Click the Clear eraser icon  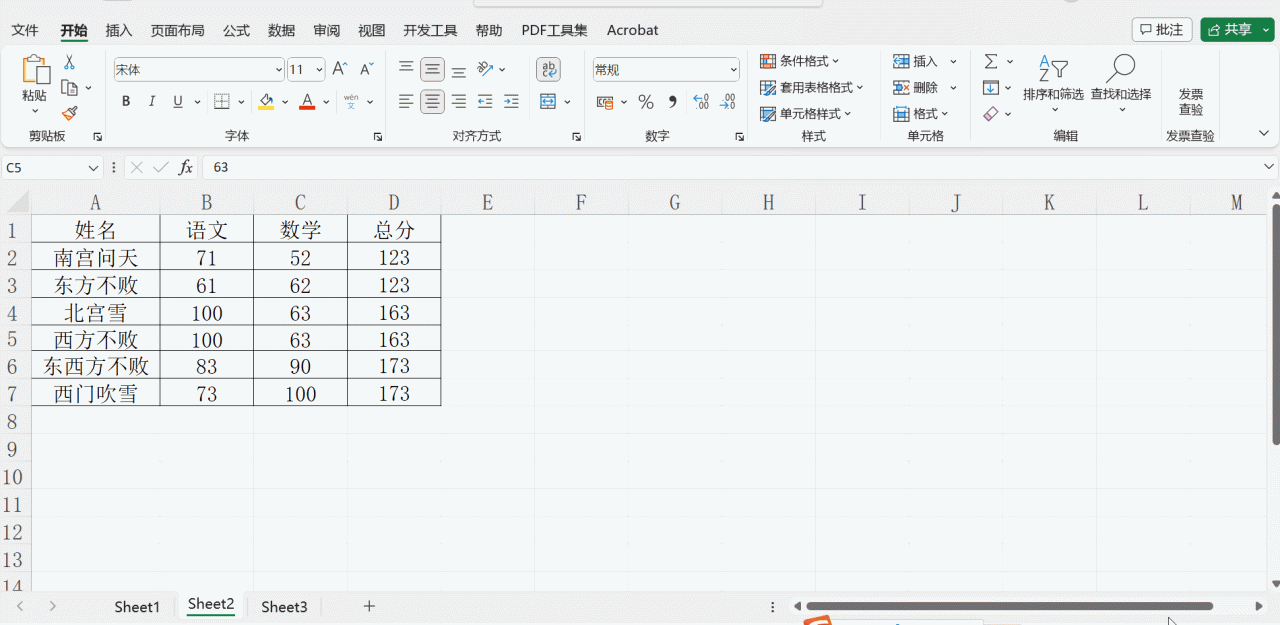click(990, 114)
